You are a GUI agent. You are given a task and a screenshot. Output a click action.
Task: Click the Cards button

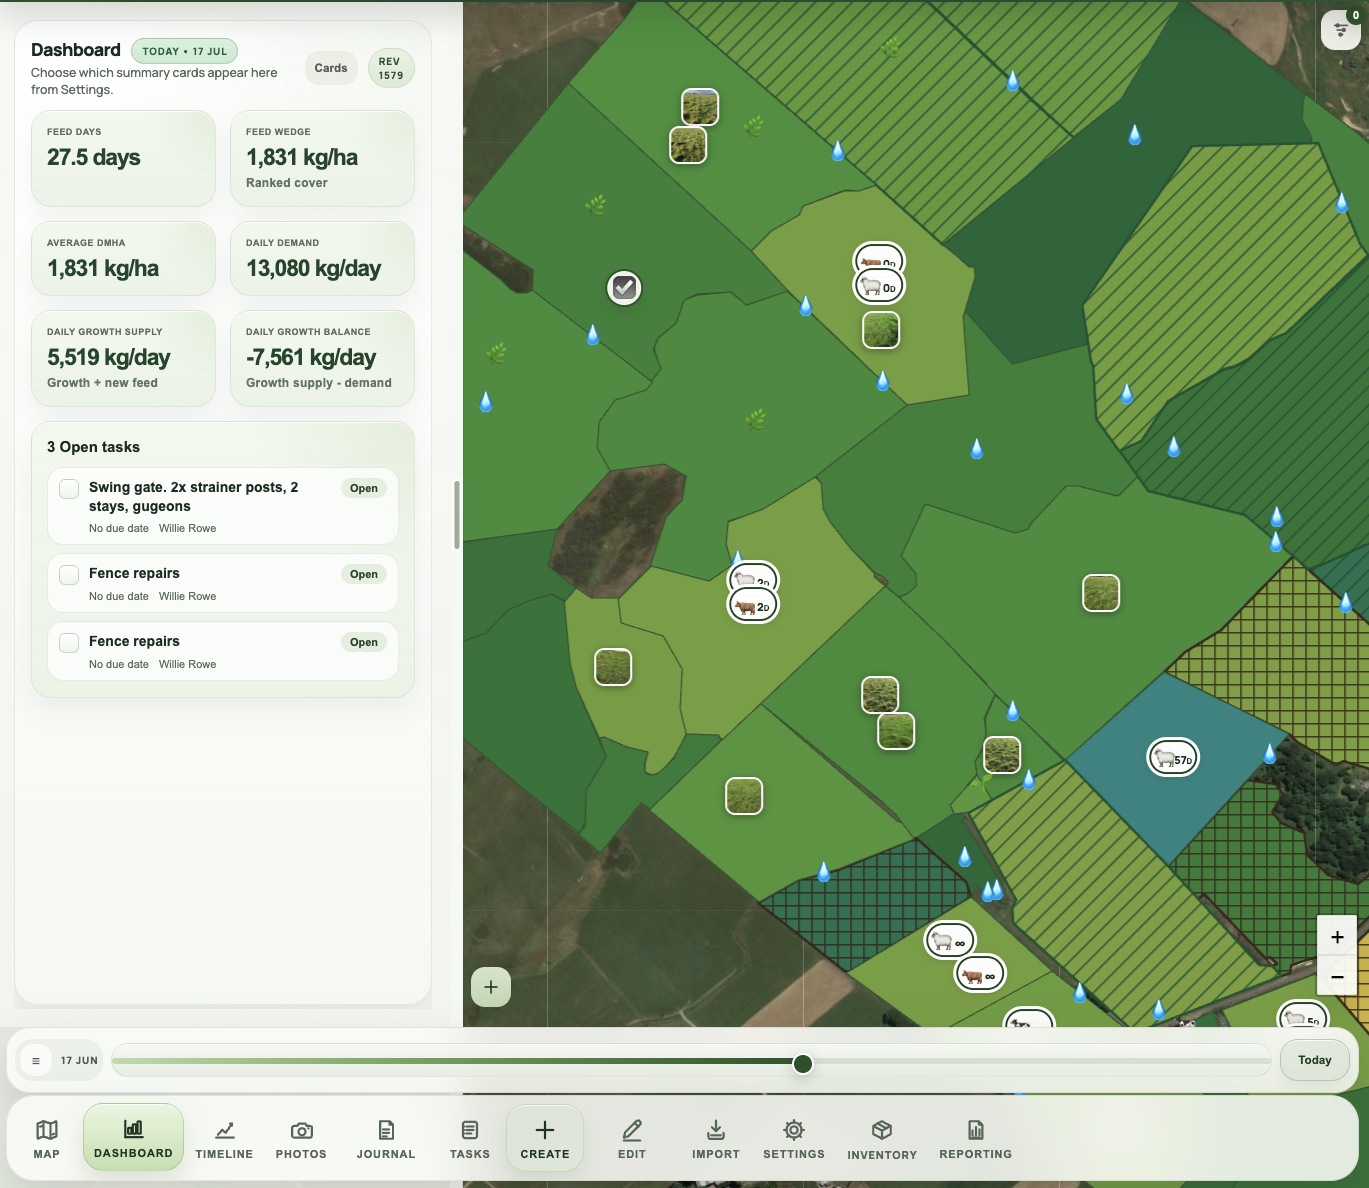tap(331, 68)
